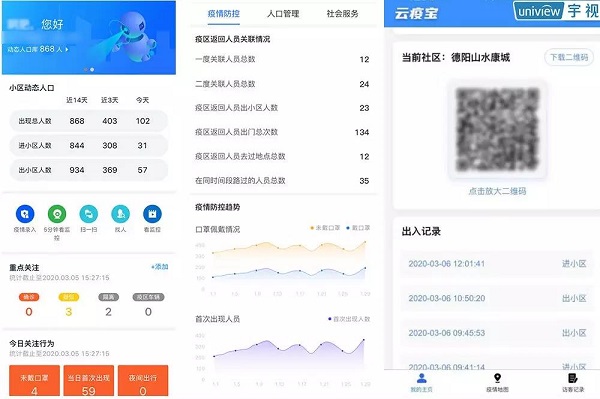Open the 看监控 video icon
Image resolution: width=600 pixels, height=399 pixels.
coord(152,214)
